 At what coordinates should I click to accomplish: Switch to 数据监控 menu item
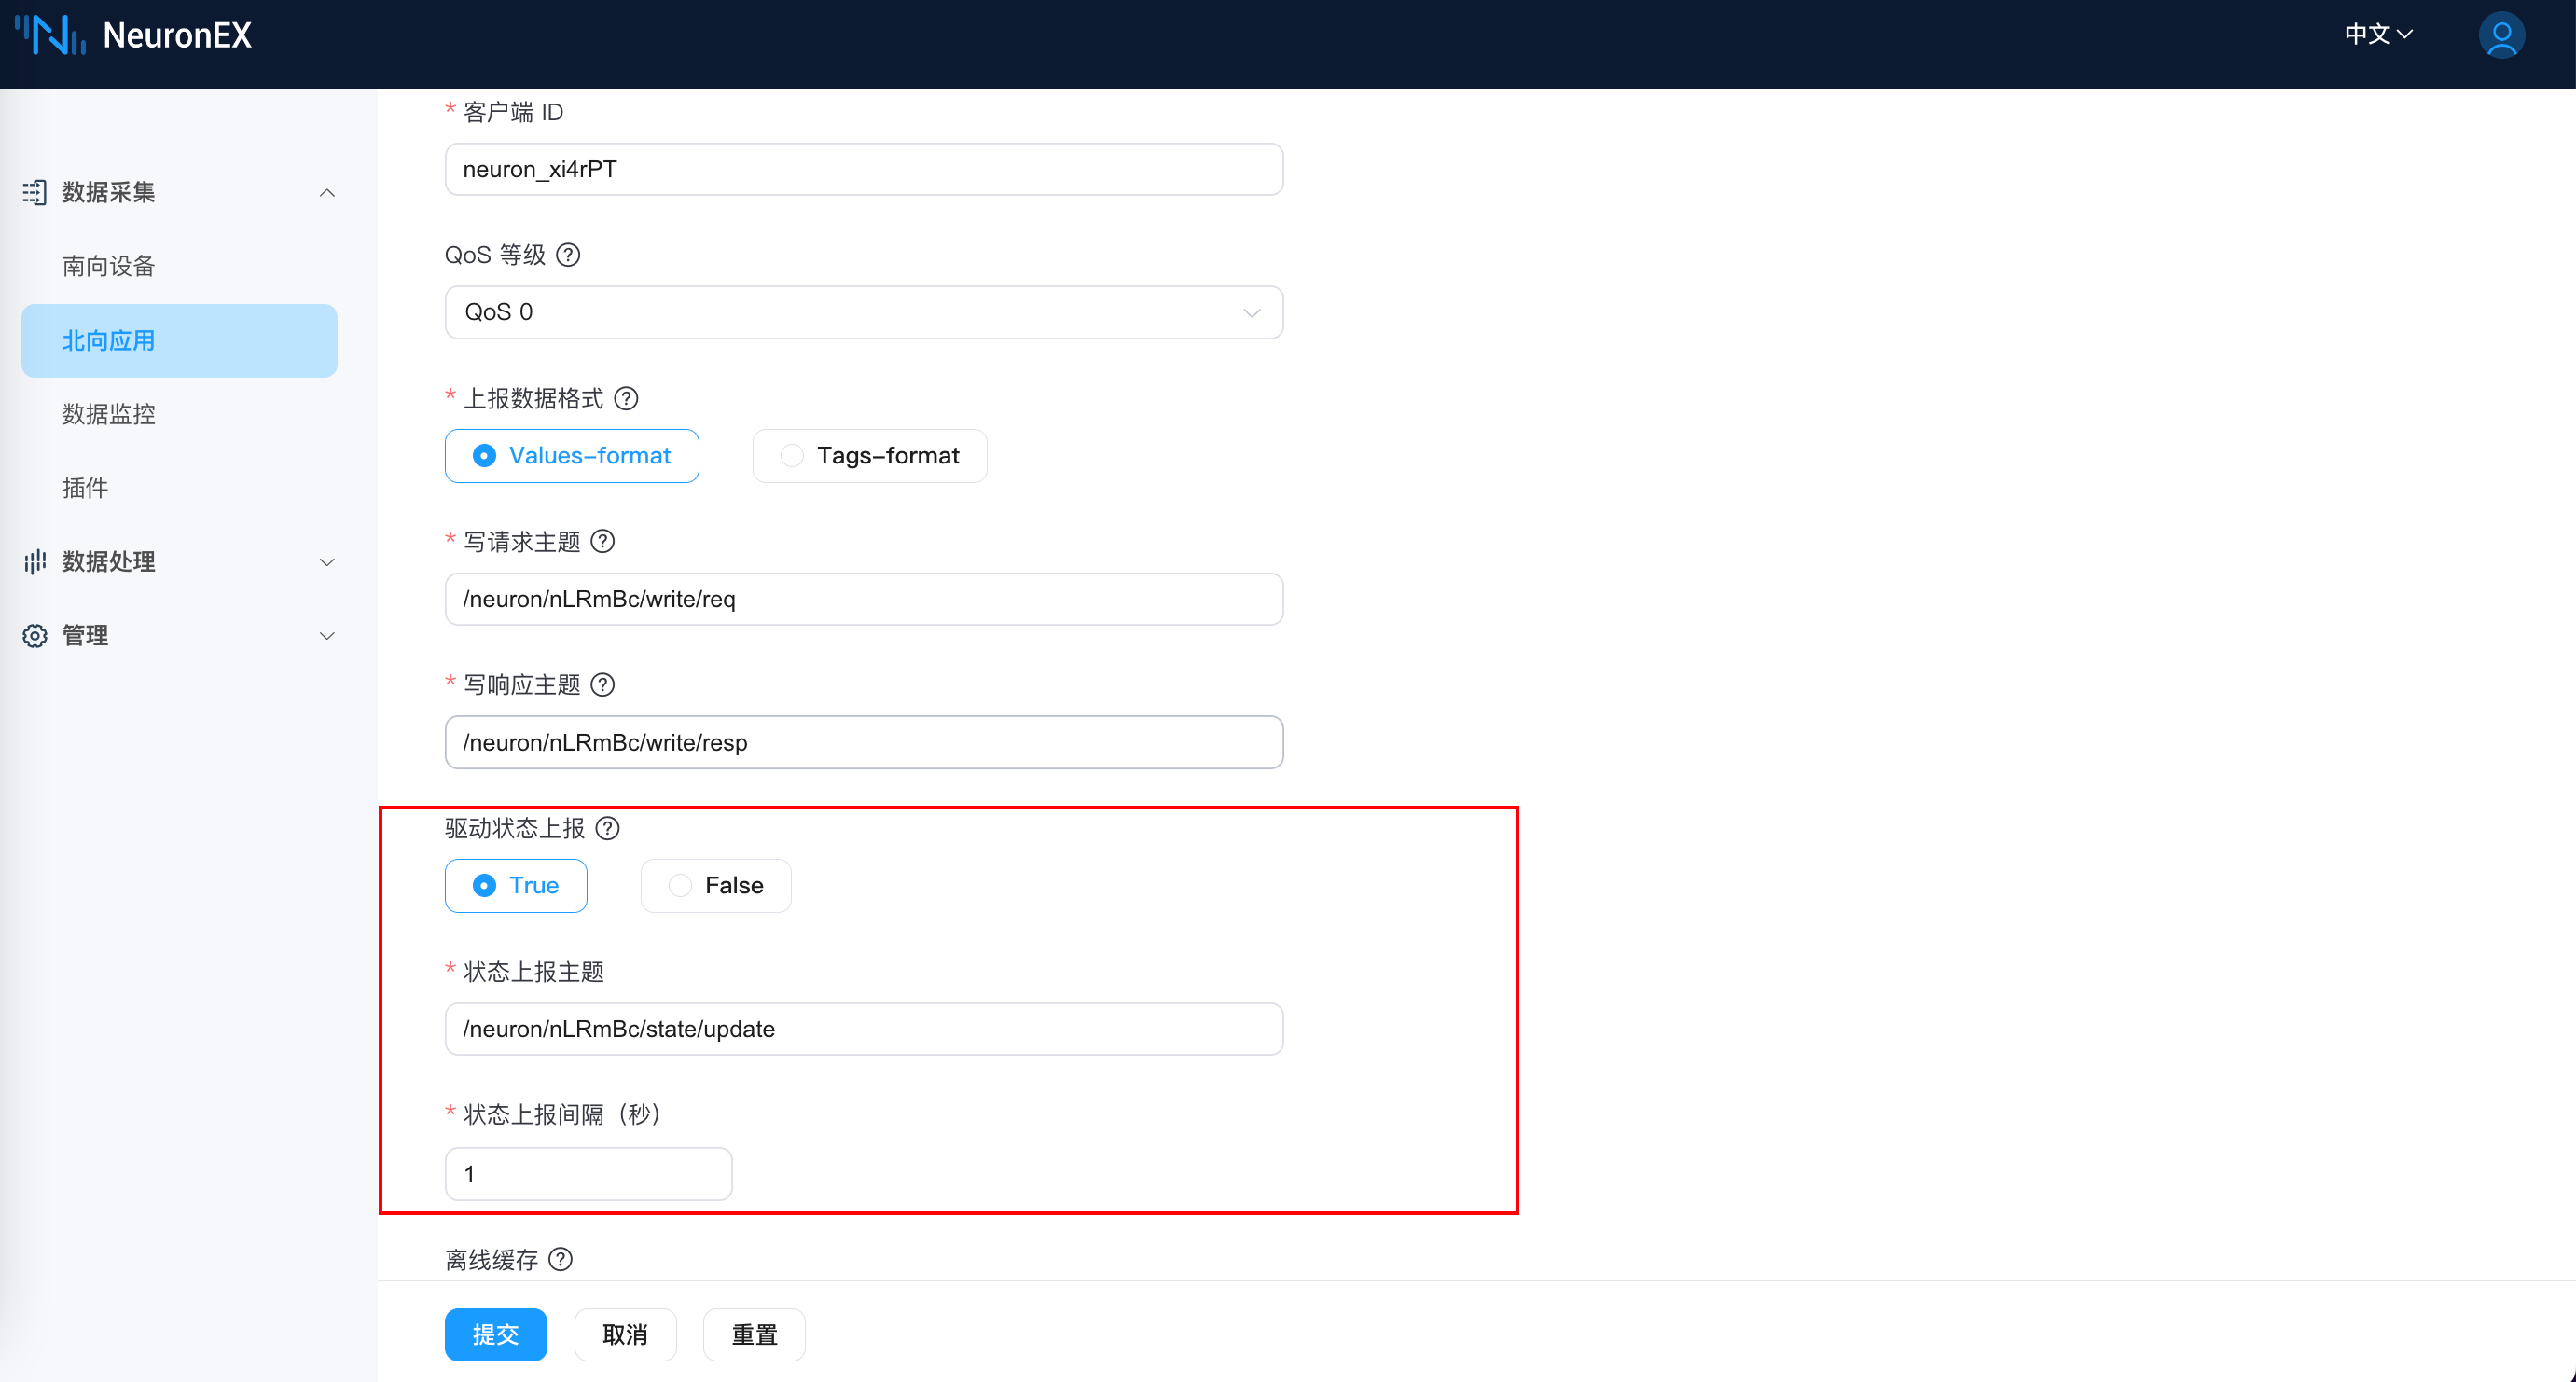click(113, 414)
